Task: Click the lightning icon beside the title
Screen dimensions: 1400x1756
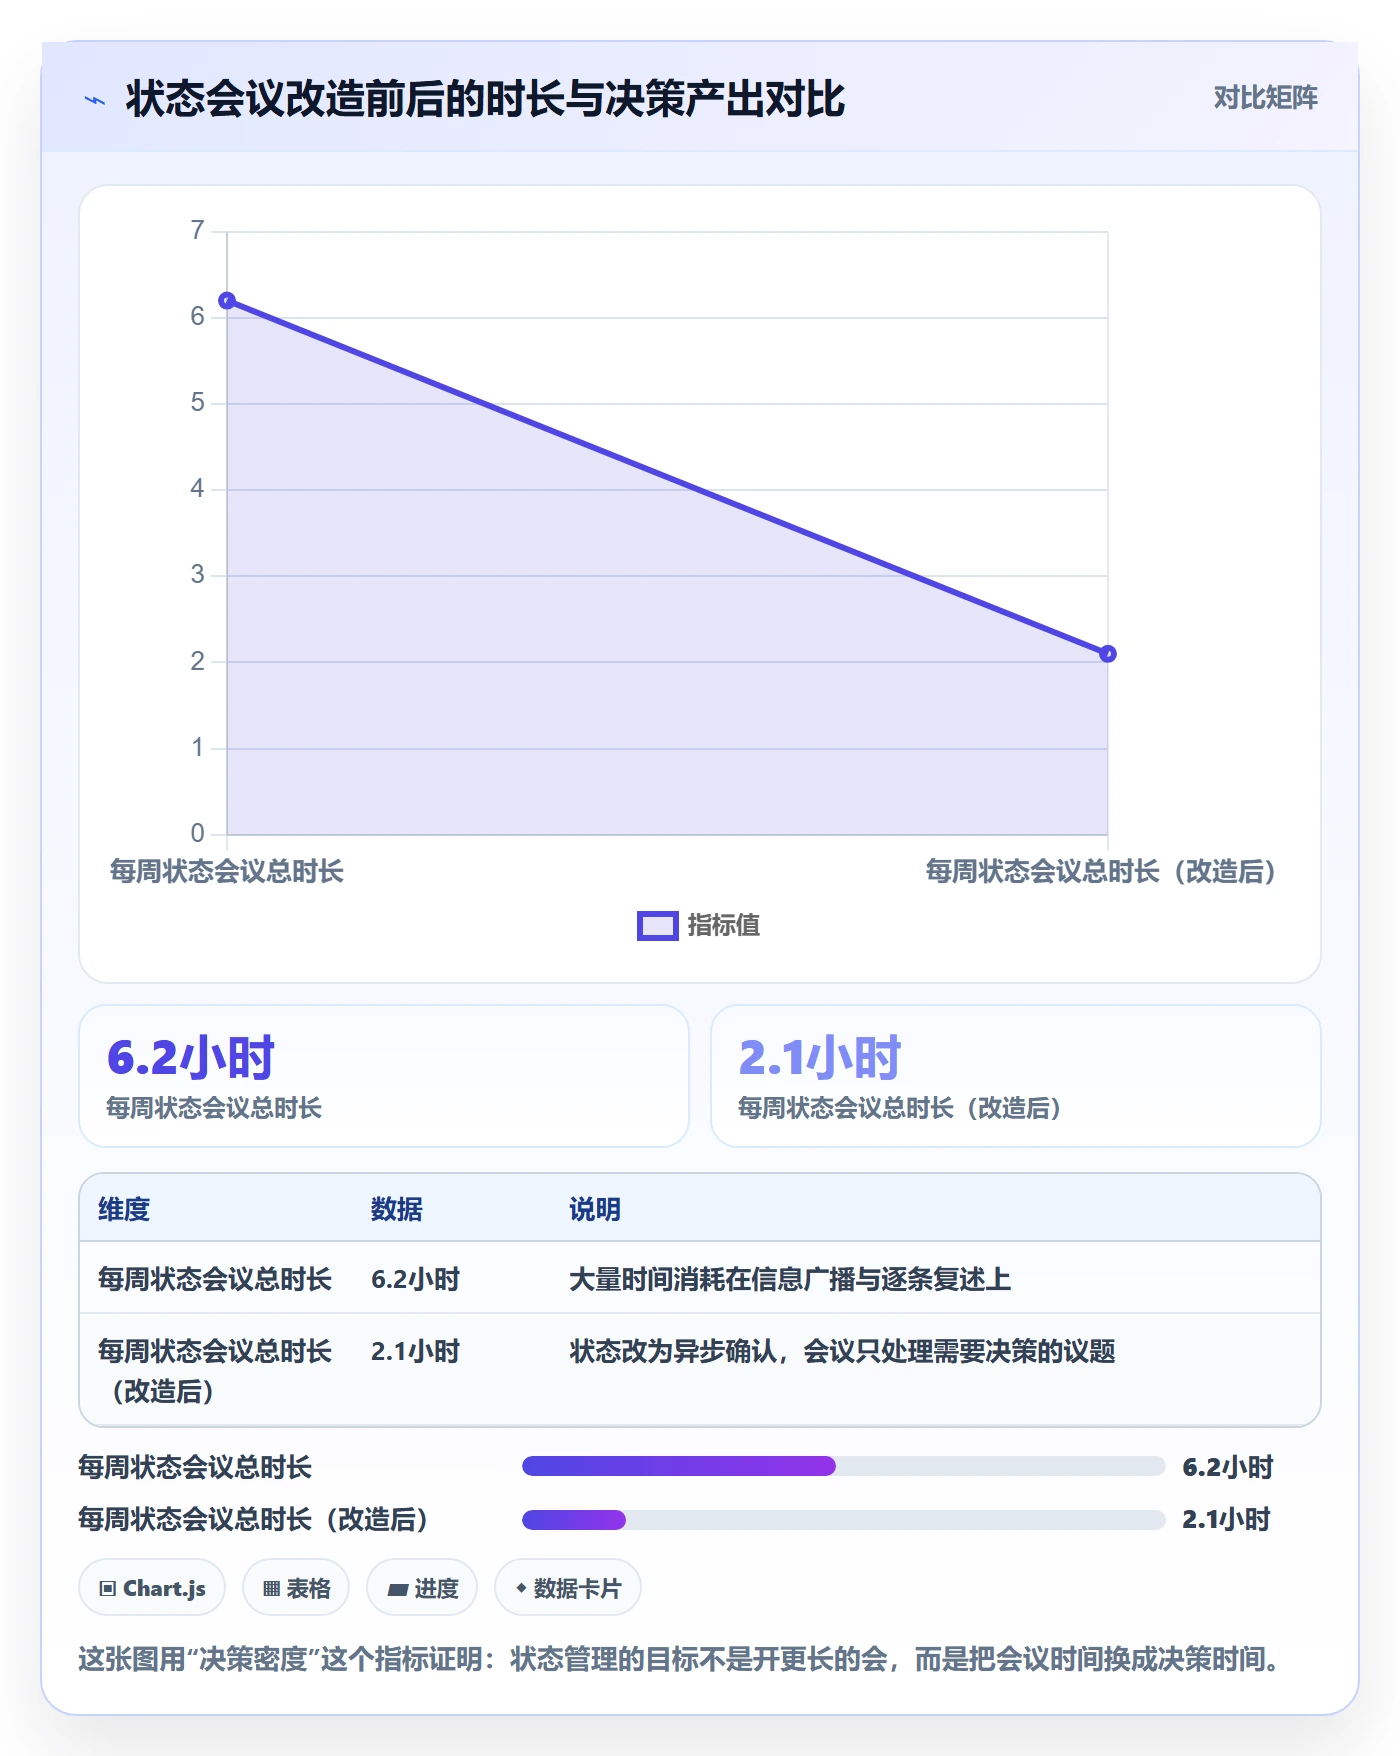Action: (x=95, y=100)
